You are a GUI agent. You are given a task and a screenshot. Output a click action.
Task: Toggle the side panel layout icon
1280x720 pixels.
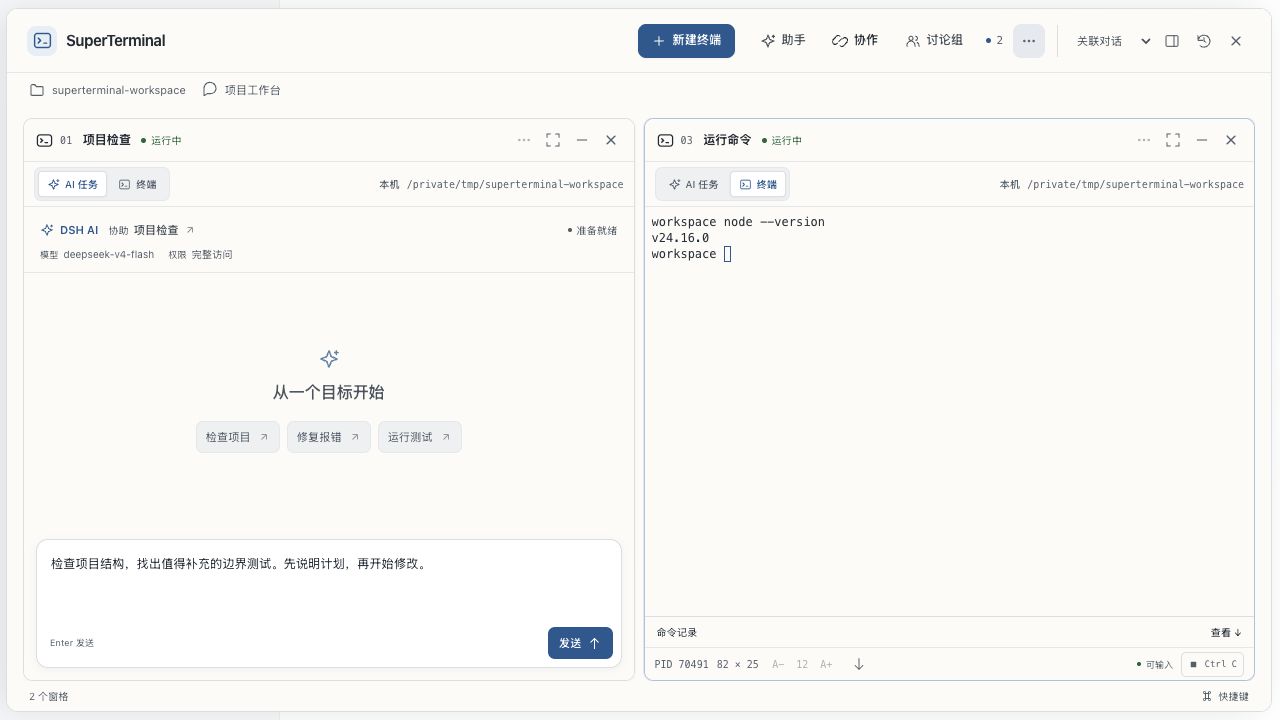1172,41
